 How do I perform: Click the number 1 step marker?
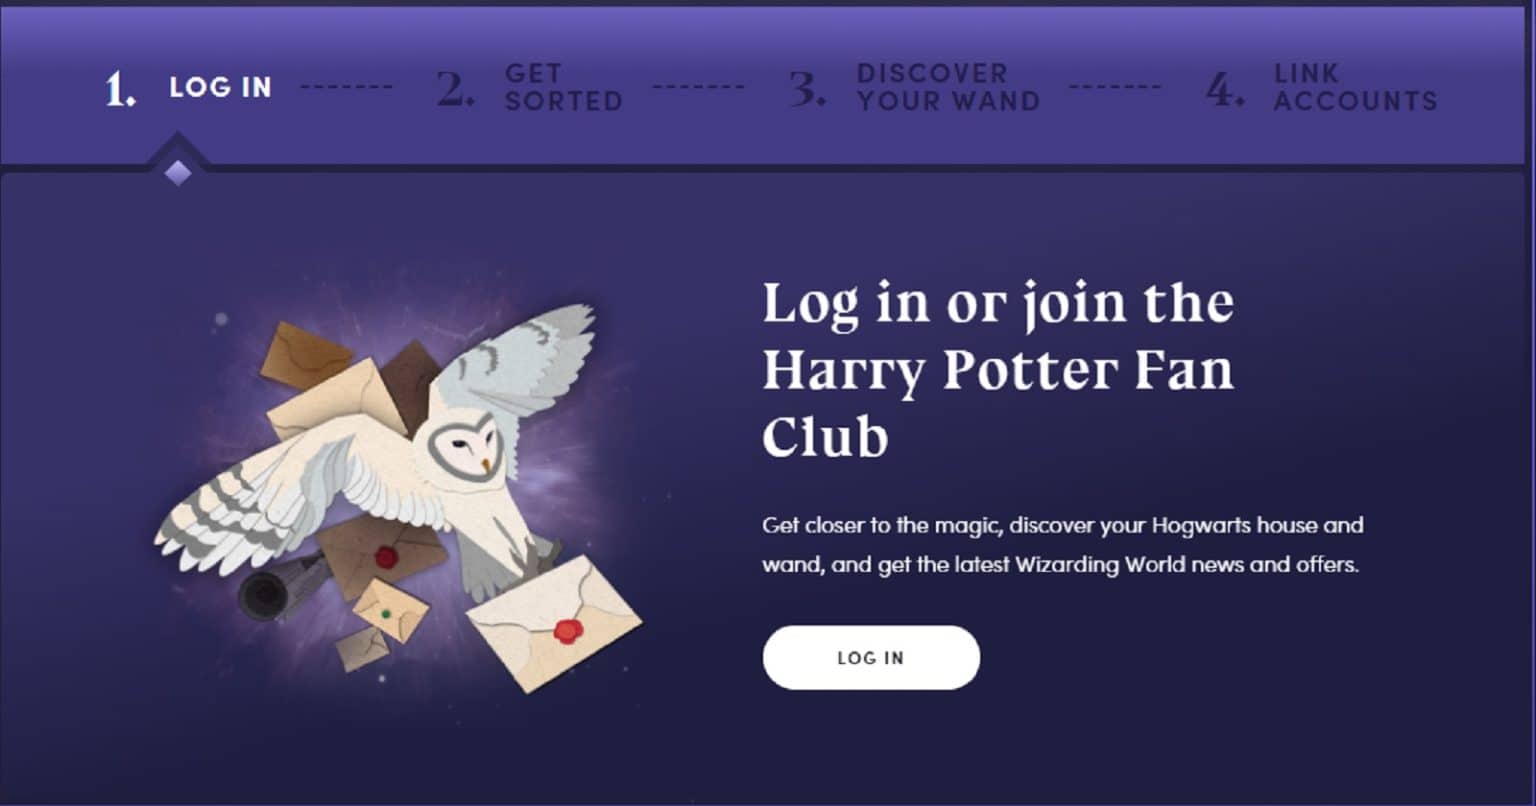pyautogui.click(x=120, y=89)
